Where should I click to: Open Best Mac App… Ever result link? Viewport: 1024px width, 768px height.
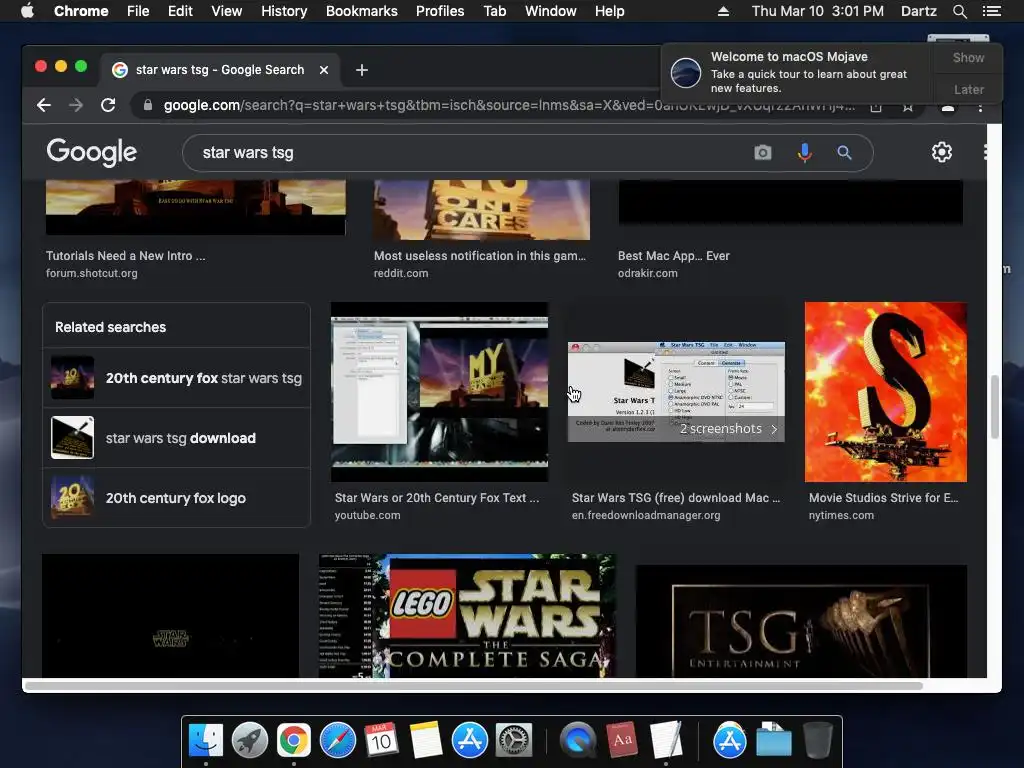pos(674,256)
